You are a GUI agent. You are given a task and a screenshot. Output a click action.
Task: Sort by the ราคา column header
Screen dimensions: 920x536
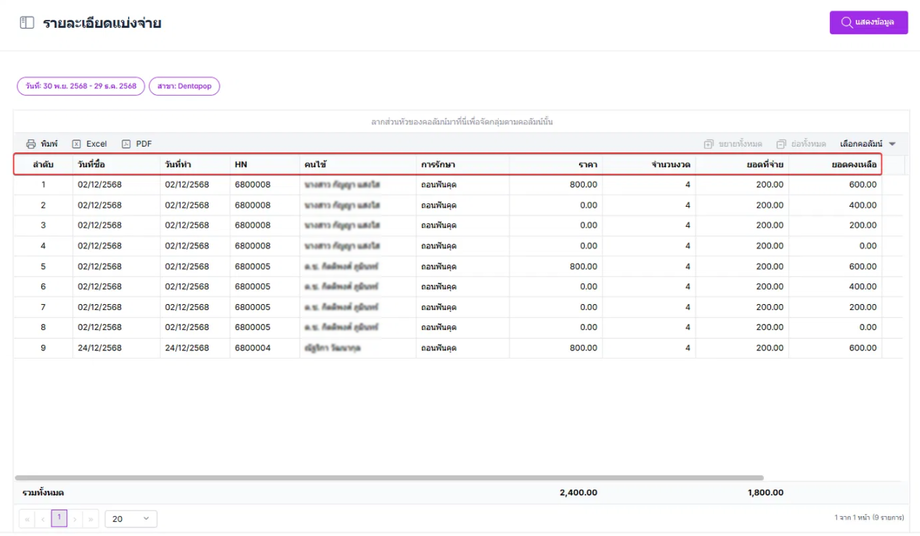click(x=587, y=164)
